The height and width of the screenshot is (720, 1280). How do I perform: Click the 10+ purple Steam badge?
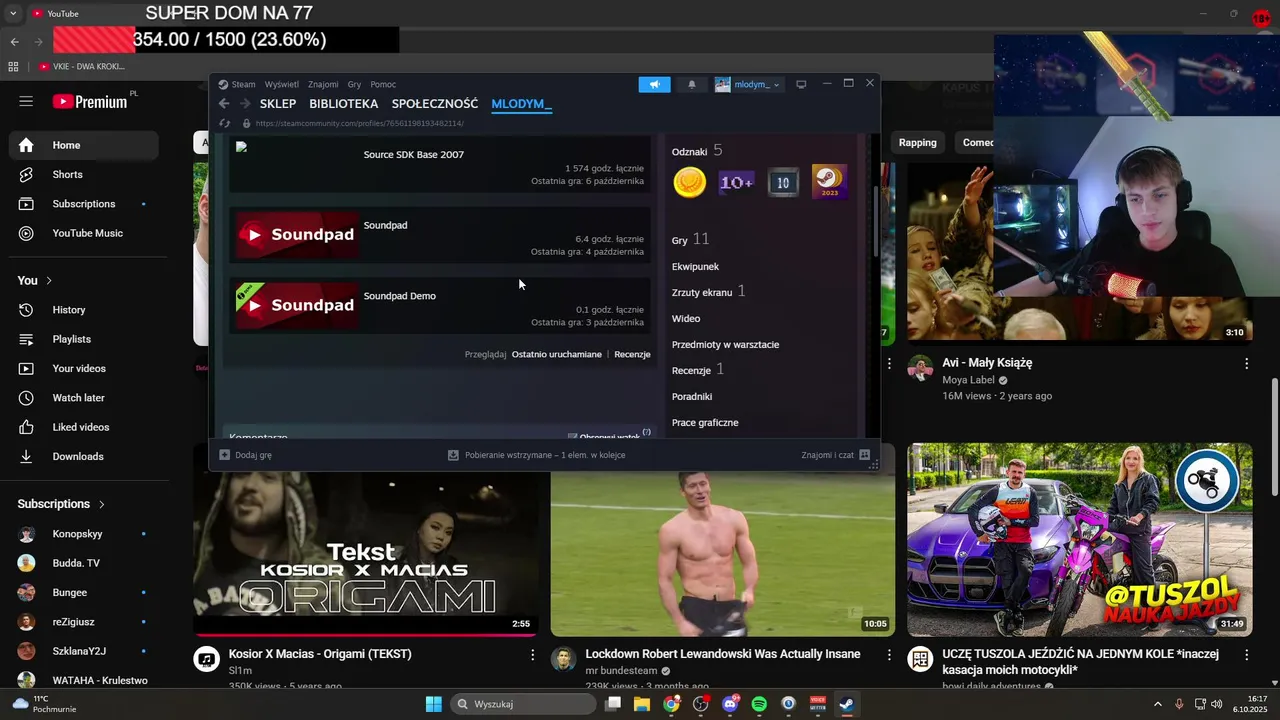[737, 182]
